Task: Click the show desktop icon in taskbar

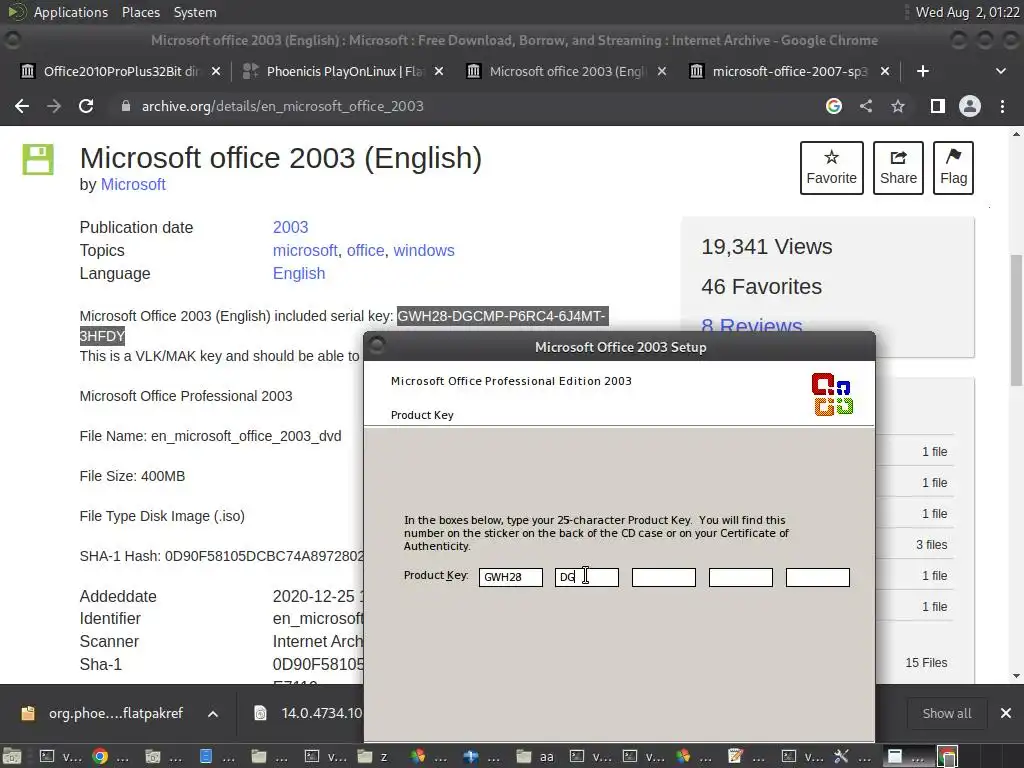Action: tap(12, 756)
